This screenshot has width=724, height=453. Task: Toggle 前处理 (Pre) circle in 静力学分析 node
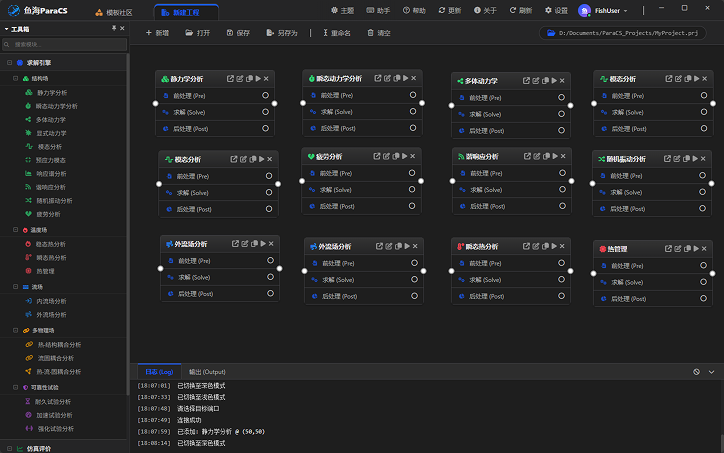(x=266, y=96)
